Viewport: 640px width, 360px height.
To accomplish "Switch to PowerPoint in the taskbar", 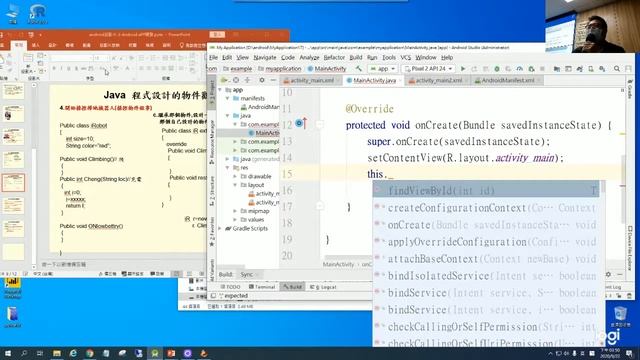I will 171,353.
